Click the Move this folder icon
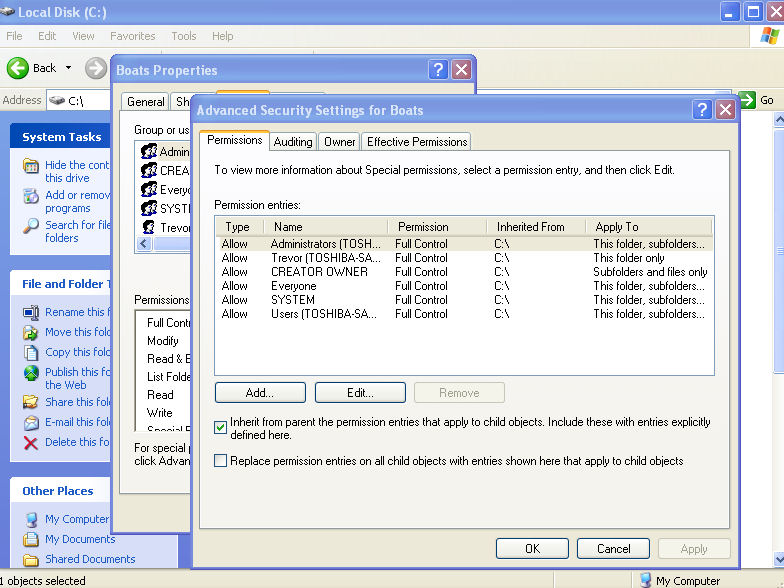 click(31, 332)
